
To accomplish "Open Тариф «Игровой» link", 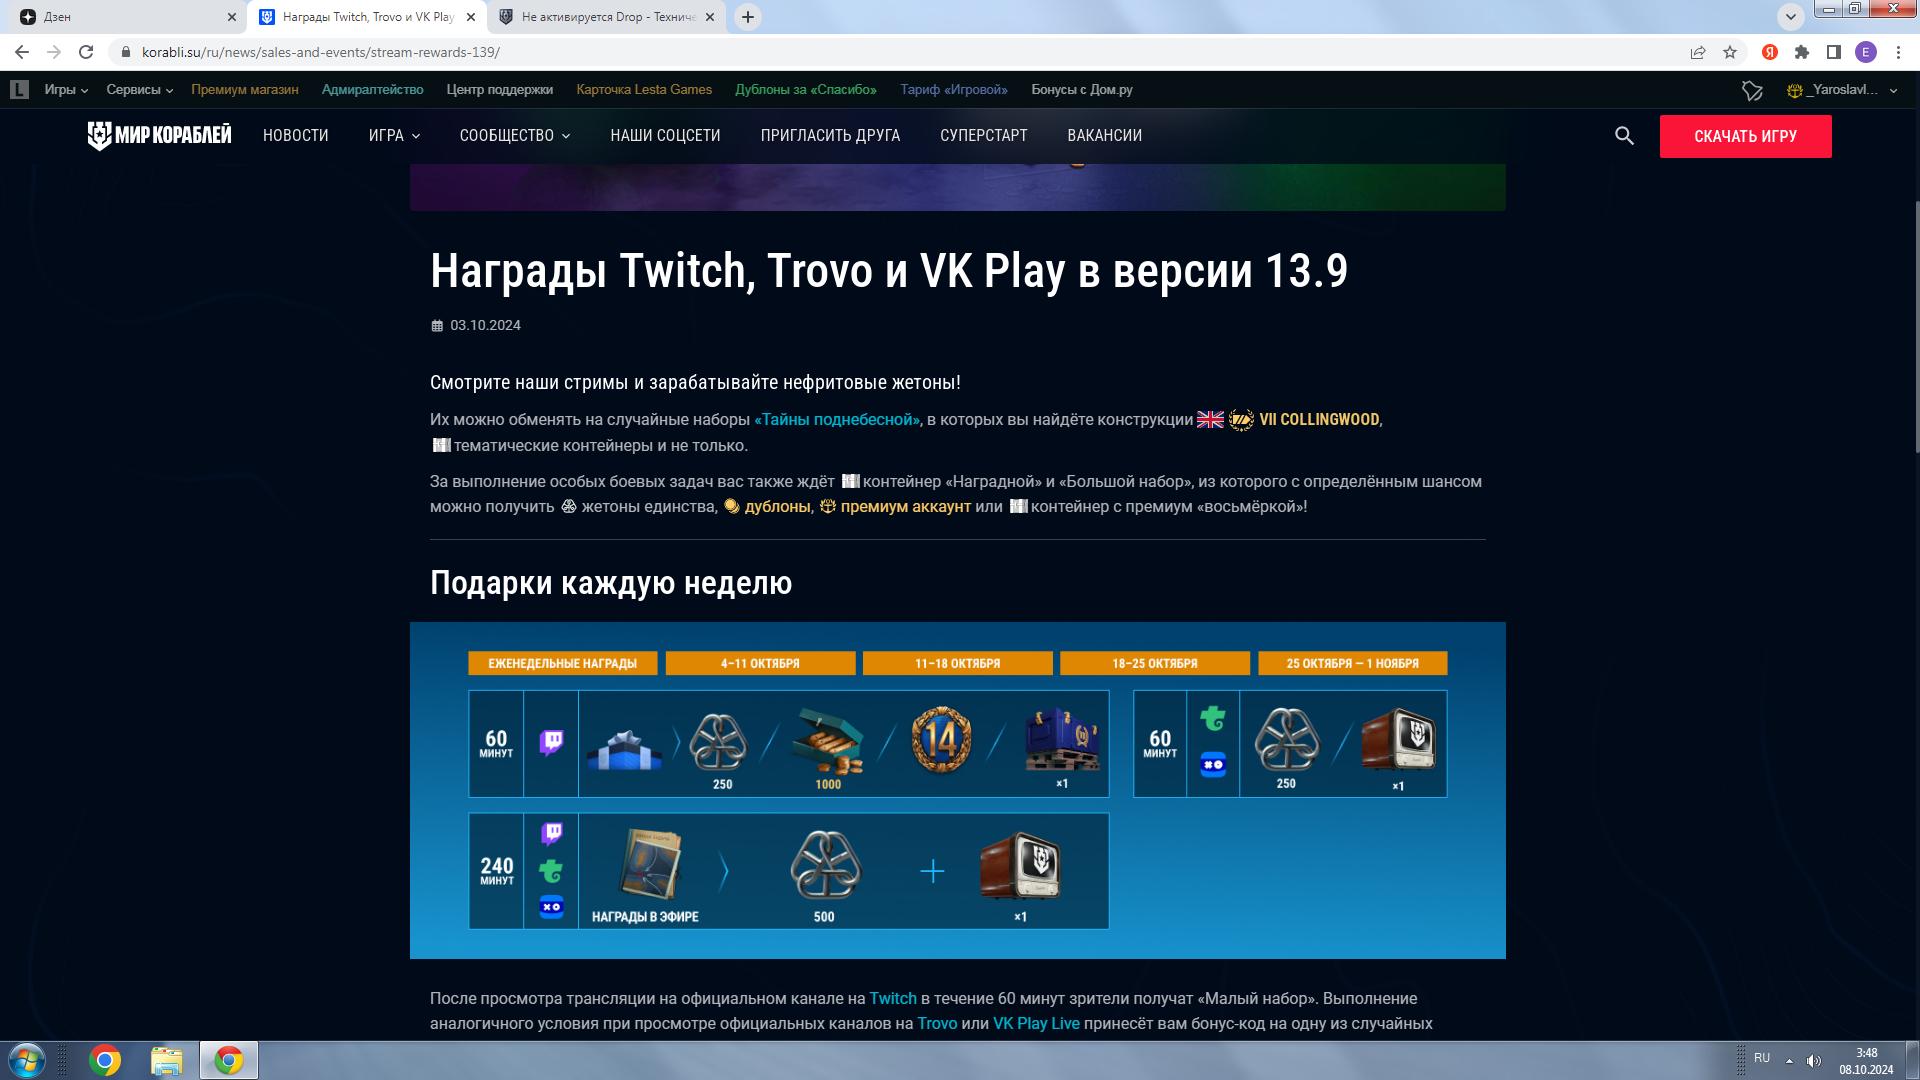I will point(954,89).
